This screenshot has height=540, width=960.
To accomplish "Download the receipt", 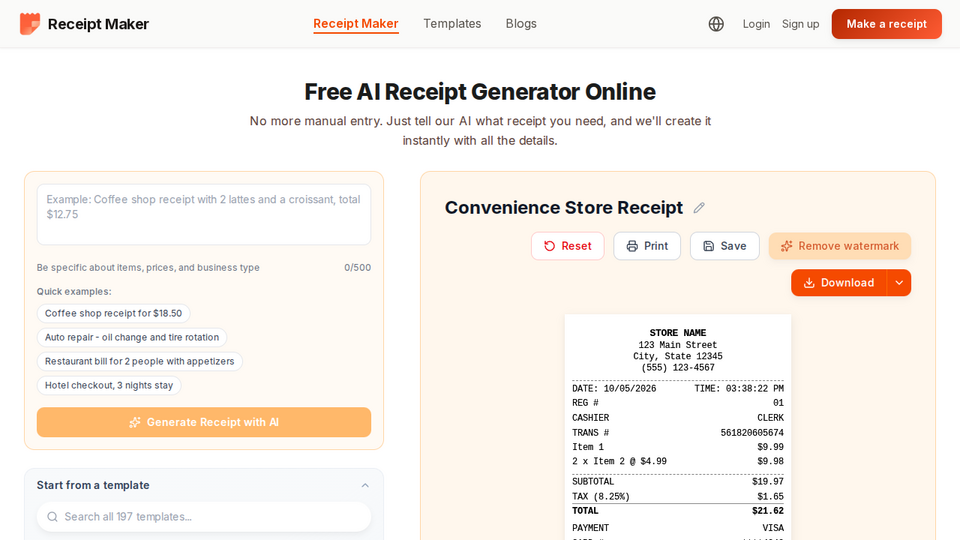I will tap(839, 283).
